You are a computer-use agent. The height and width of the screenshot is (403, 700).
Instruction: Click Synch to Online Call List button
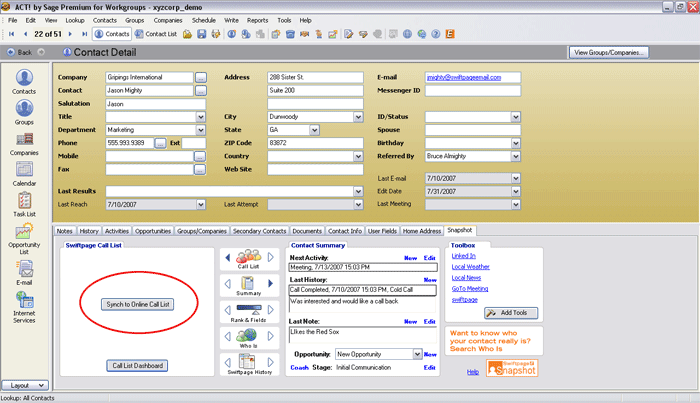tap(138, 304)
